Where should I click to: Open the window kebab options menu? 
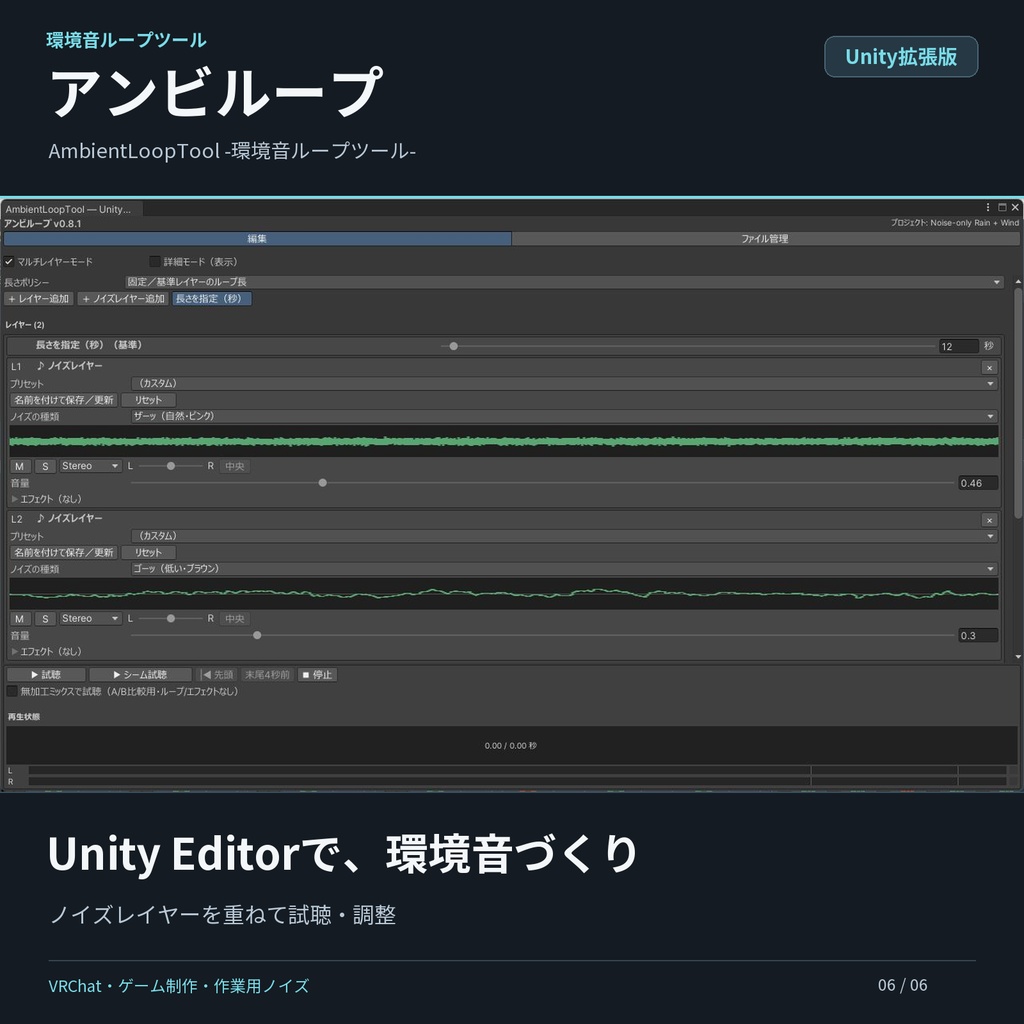point(987,207)
